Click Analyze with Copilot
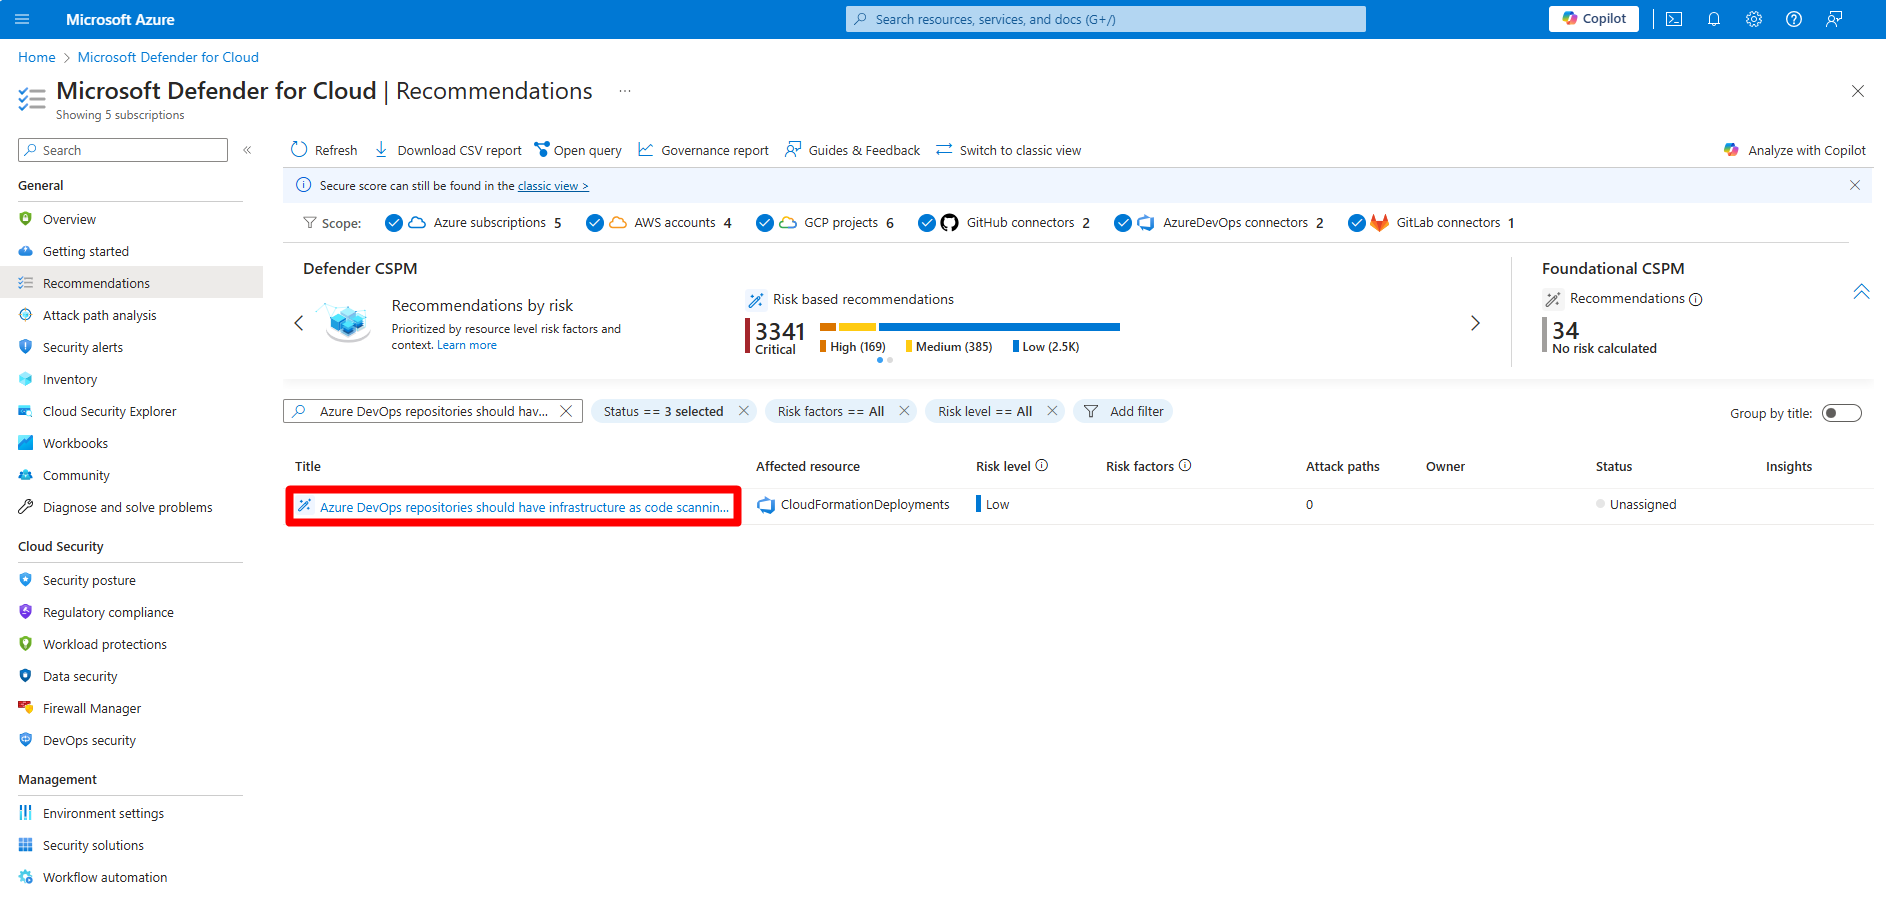This screenshot has width=1886, height=901. 1795,150
